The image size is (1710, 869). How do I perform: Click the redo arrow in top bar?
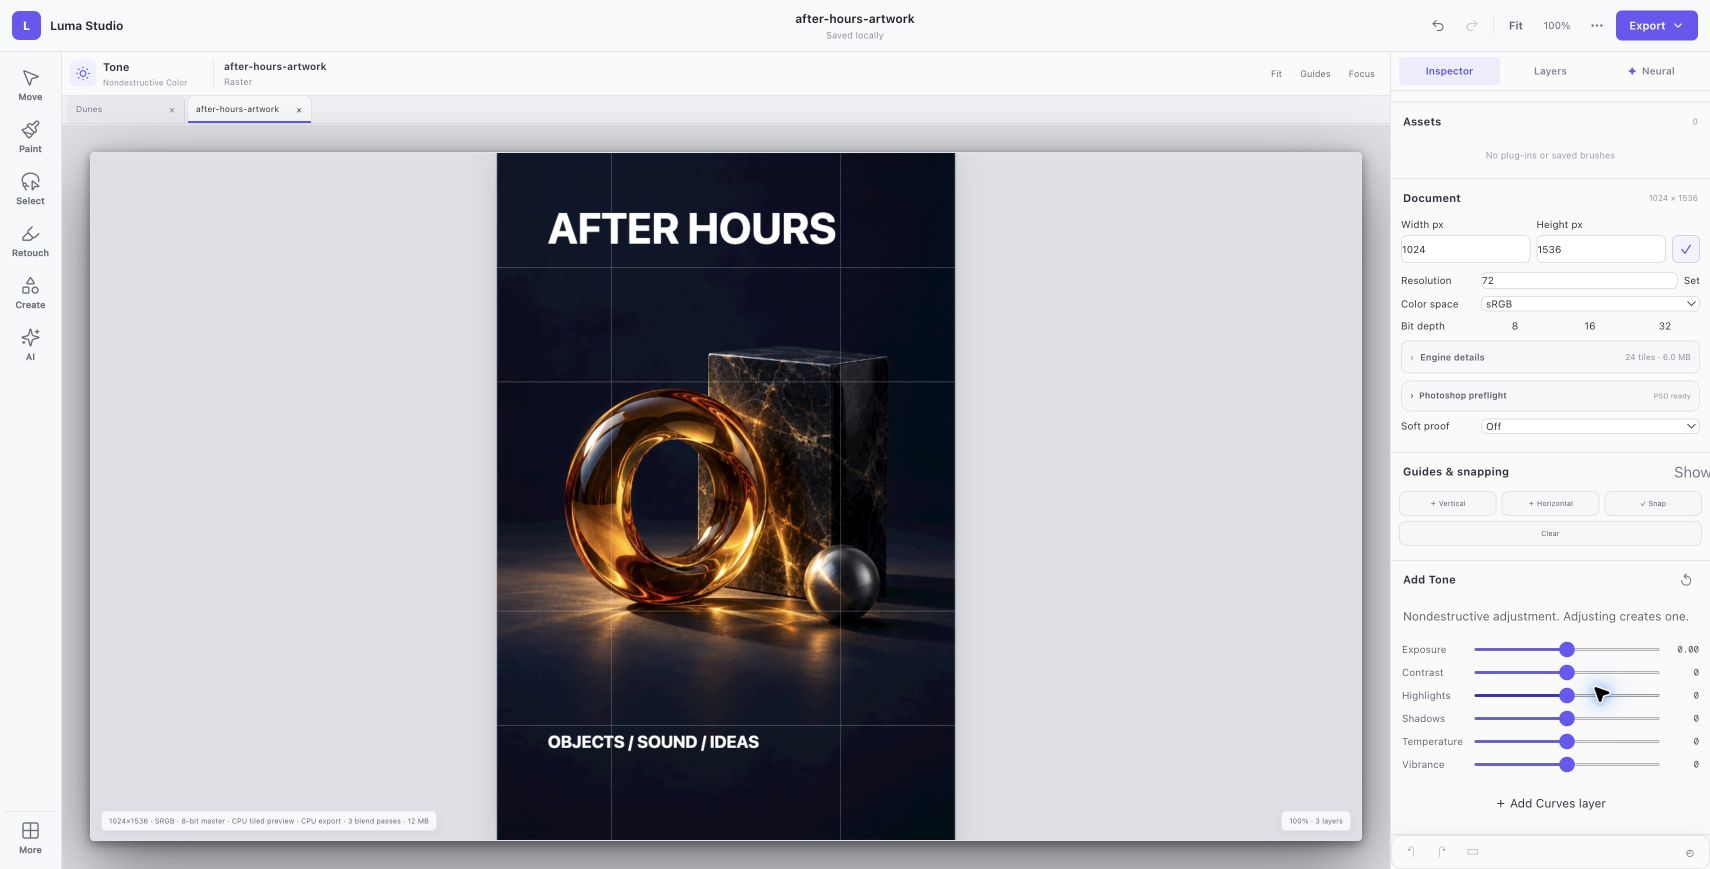click(x=1472, y=26)
